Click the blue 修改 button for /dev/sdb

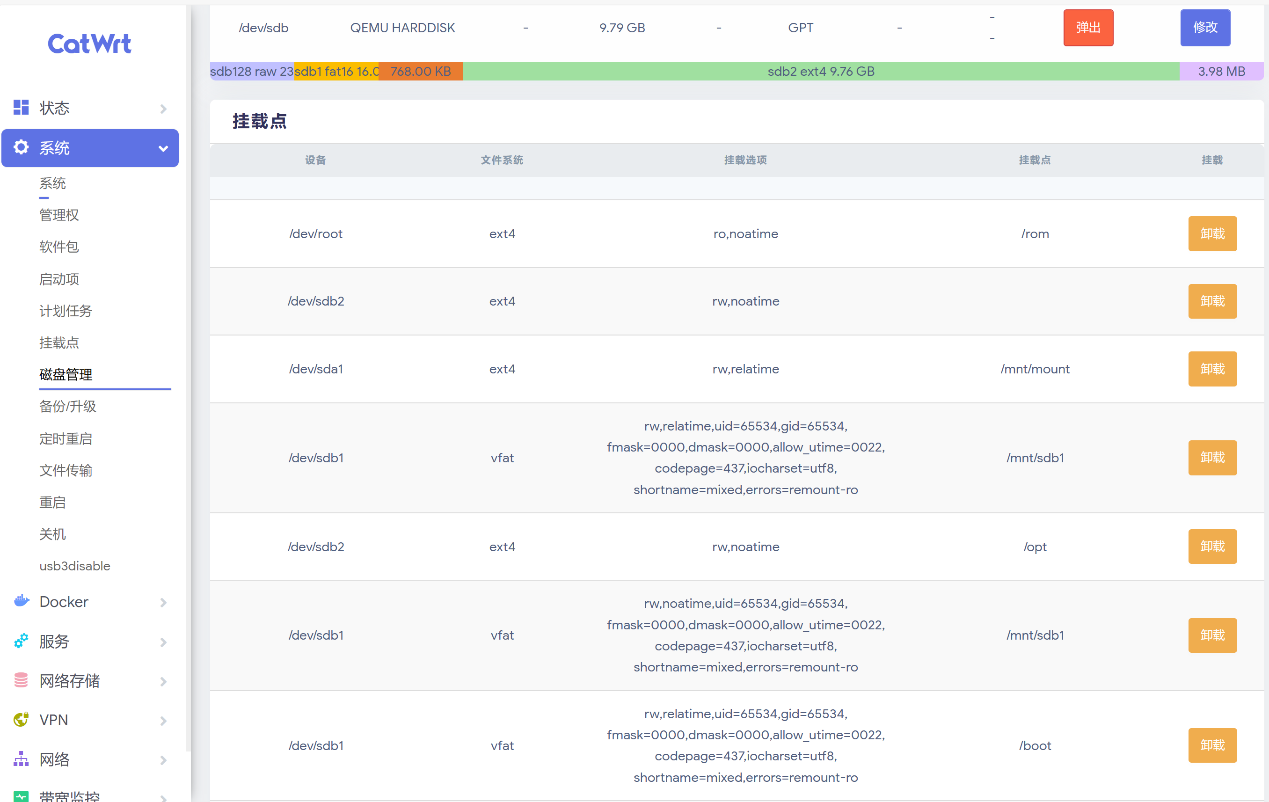(1205, 28)
